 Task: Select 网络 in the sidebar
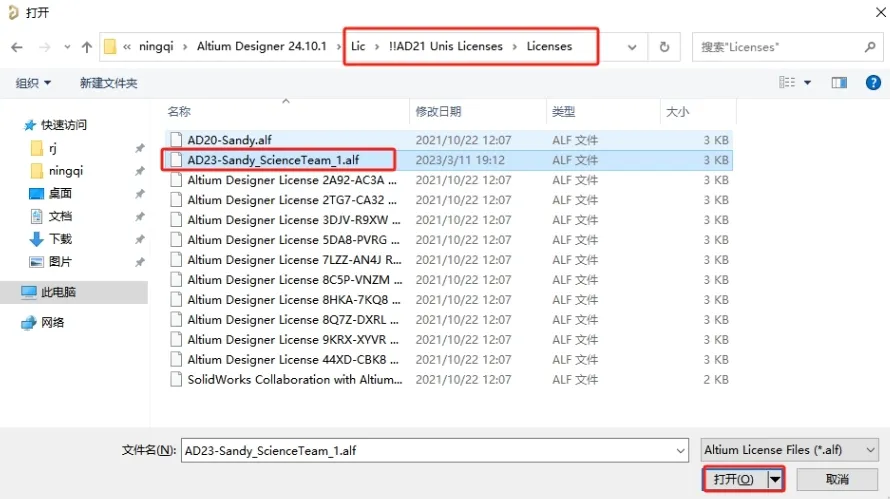coord(52,322)
